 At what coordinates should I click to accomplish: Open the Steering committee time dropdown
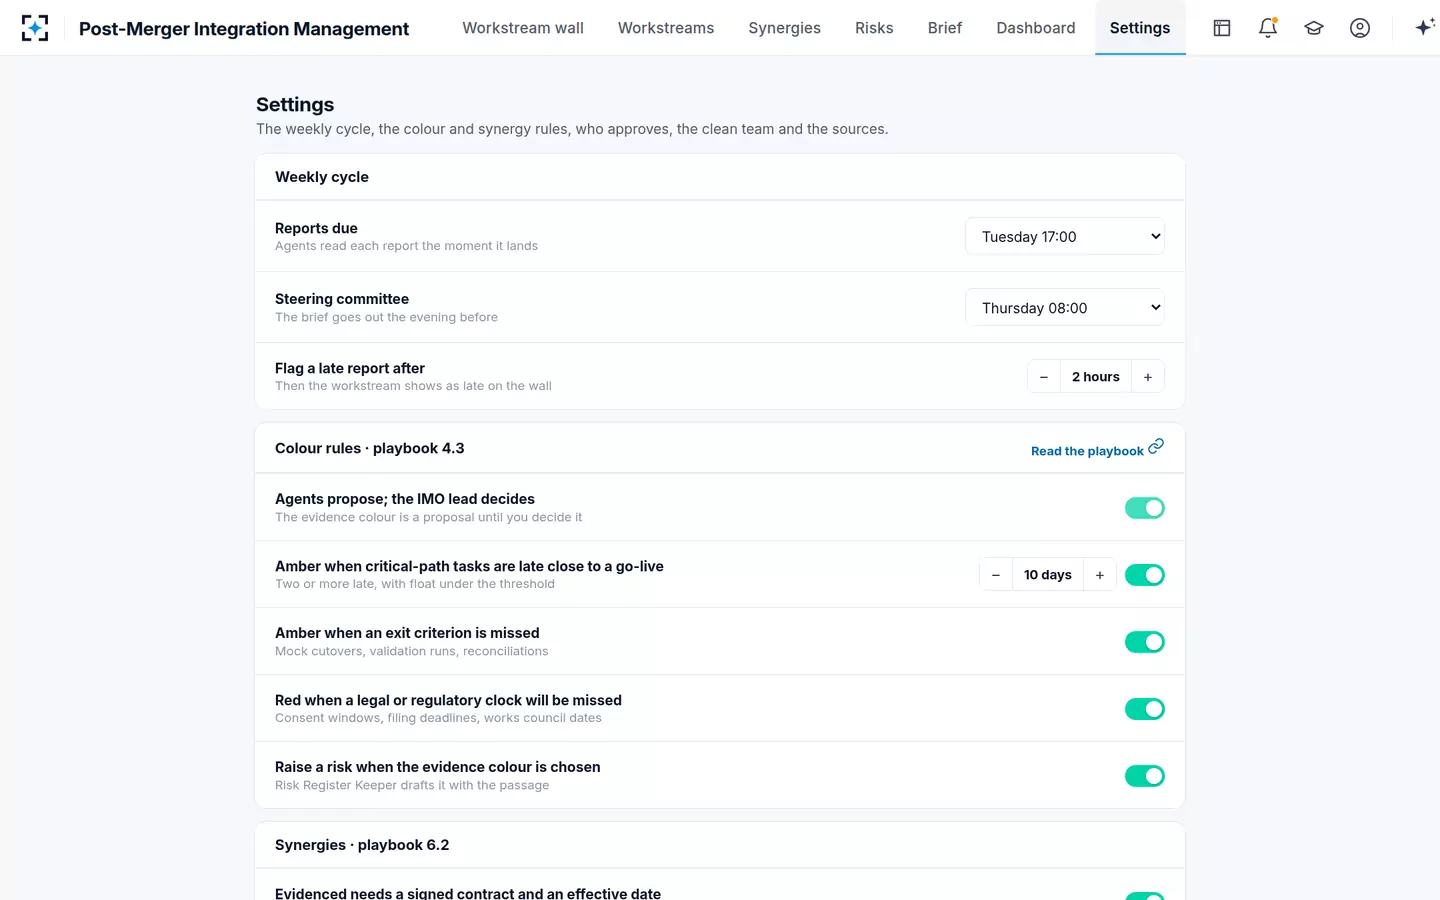1065,307
